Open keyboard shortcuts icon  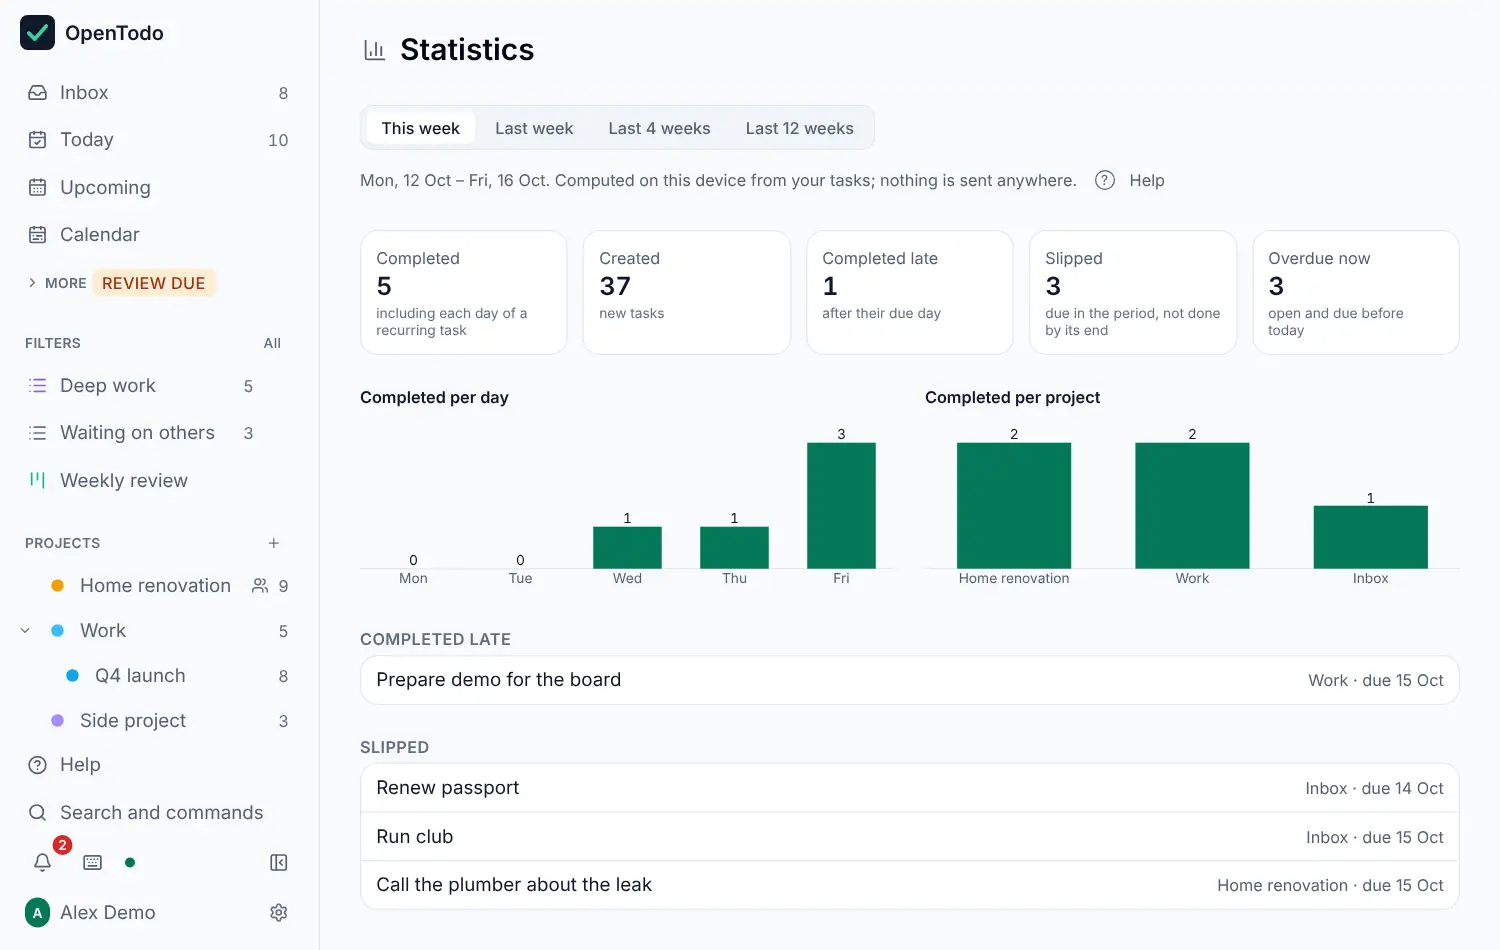[93, 862]
